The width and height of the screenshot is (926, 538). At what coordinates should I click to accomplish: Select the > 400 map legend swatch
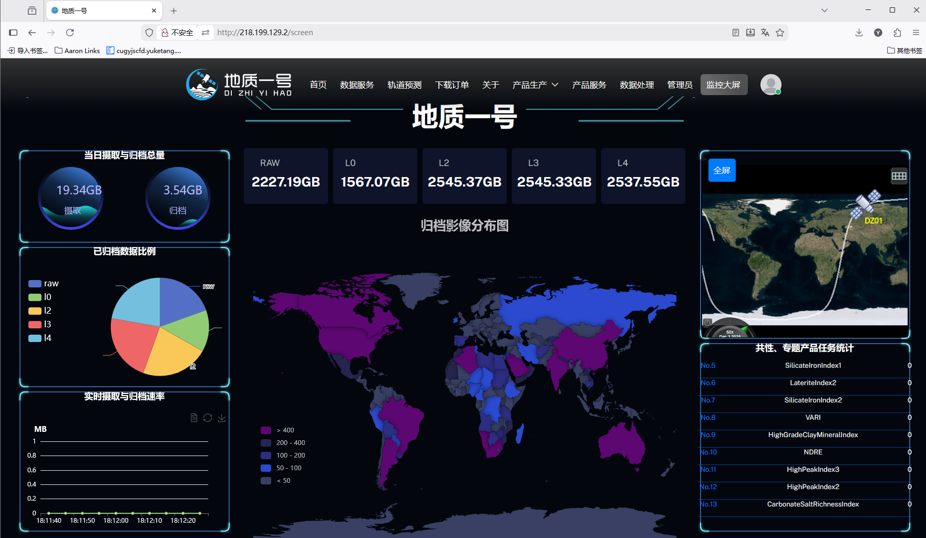click(x=266, y=430)
